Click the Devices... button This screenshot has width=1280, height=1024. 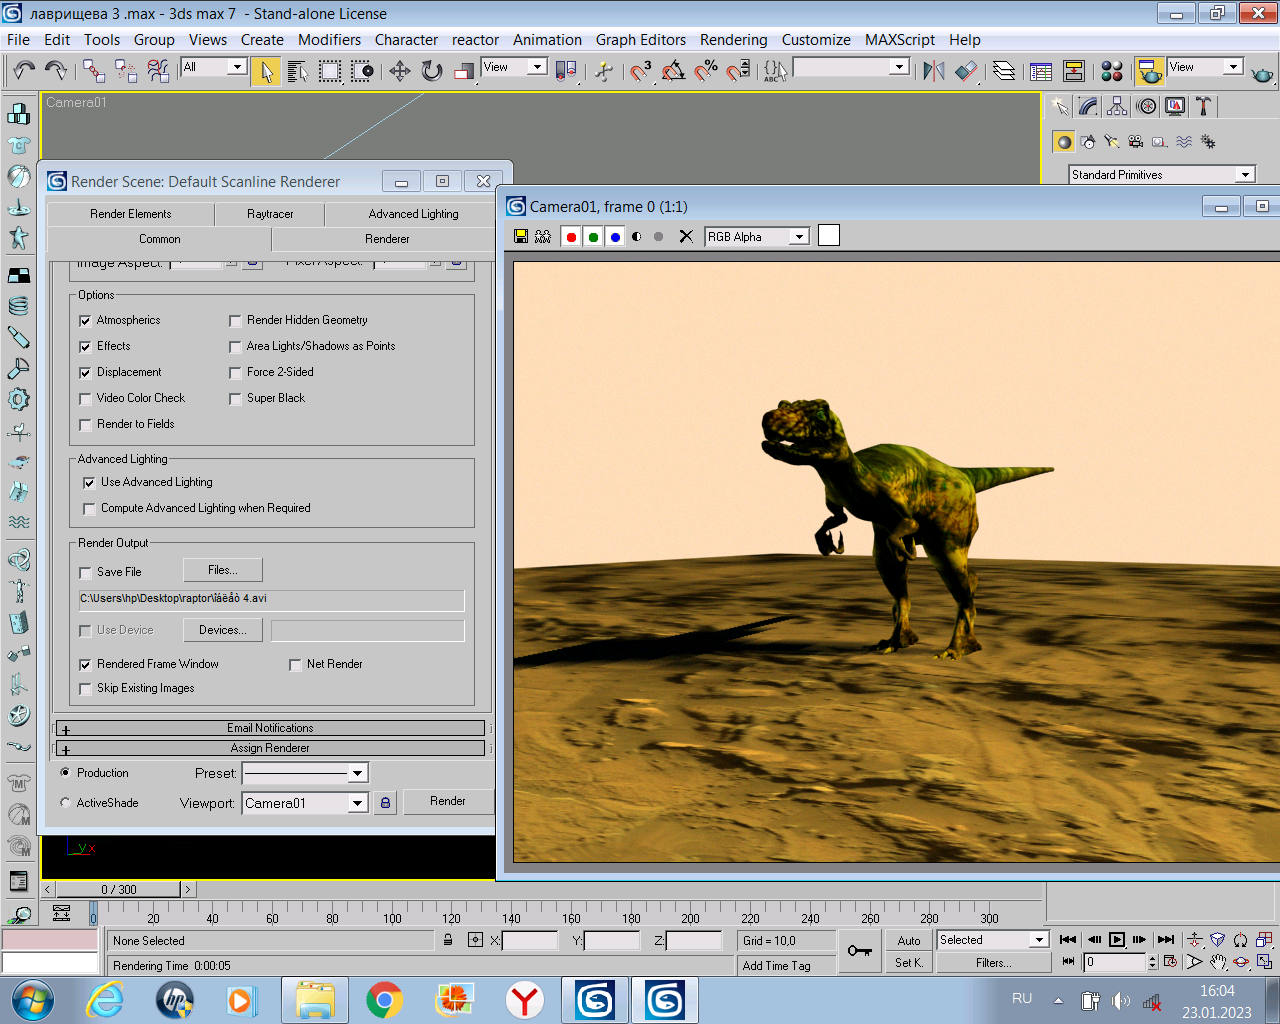[223, 630]
